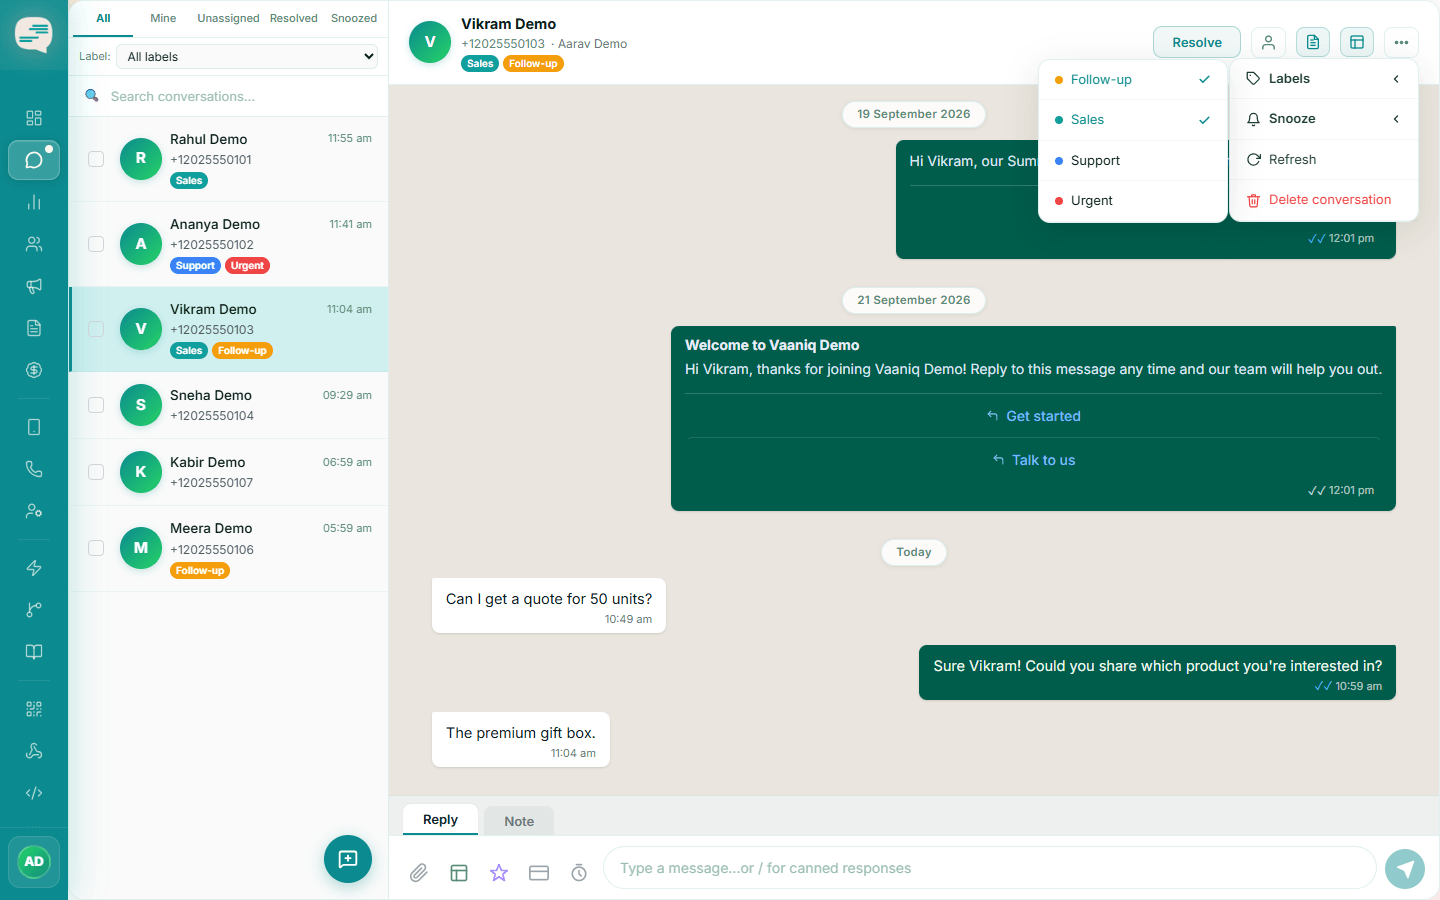The height and width of the screenshot is (900, 1440).
Task: Open the developer code brackets icon
Action: 34,793
